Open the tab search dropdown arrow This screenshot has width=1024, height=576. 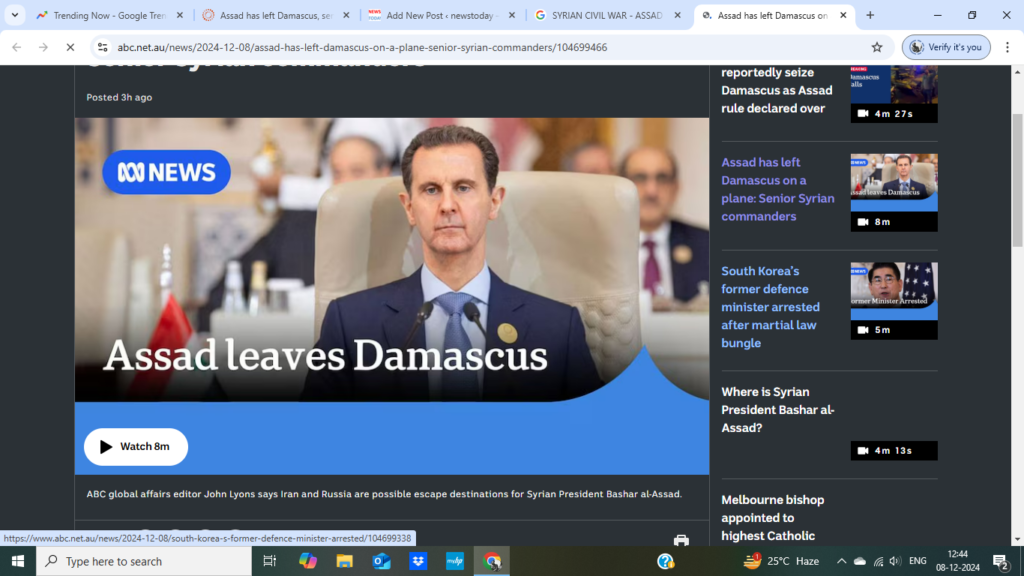coord(14,15)
